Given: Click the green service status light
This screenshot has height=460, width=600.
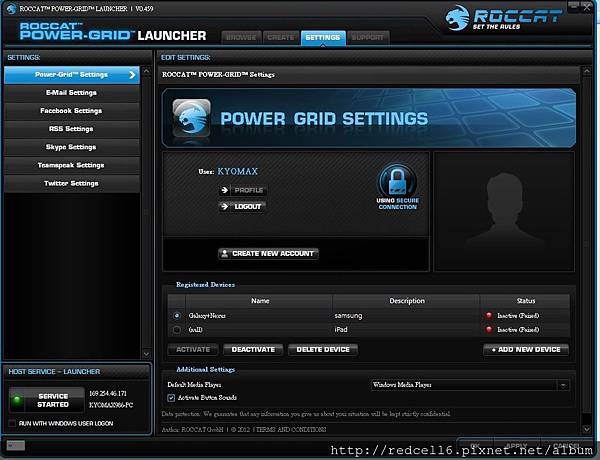Looking at the screenshot, I should click(x=17, y=400).
